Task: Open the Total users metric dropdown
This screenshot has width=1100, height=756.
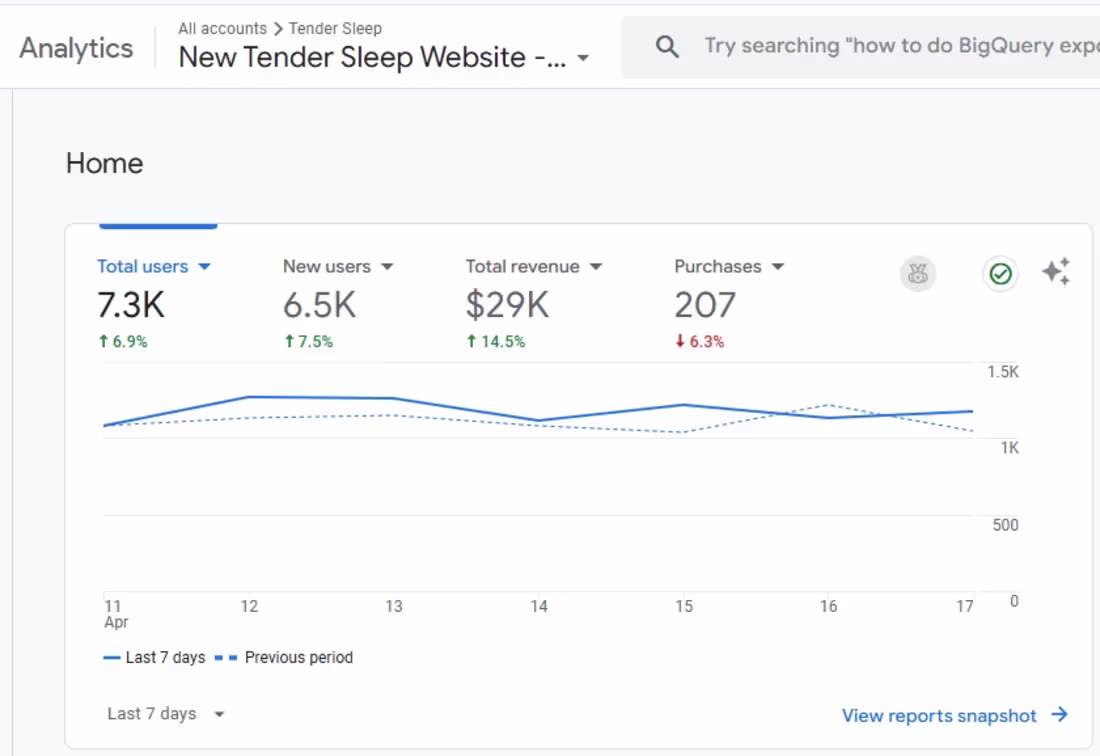Action: coord(205,266)
